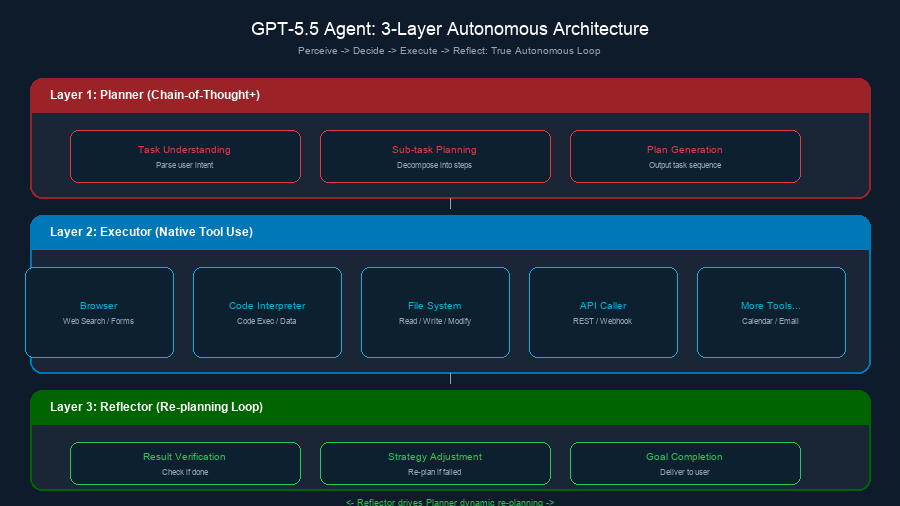Click the 'Output task sequence' text

click(685, 165)
